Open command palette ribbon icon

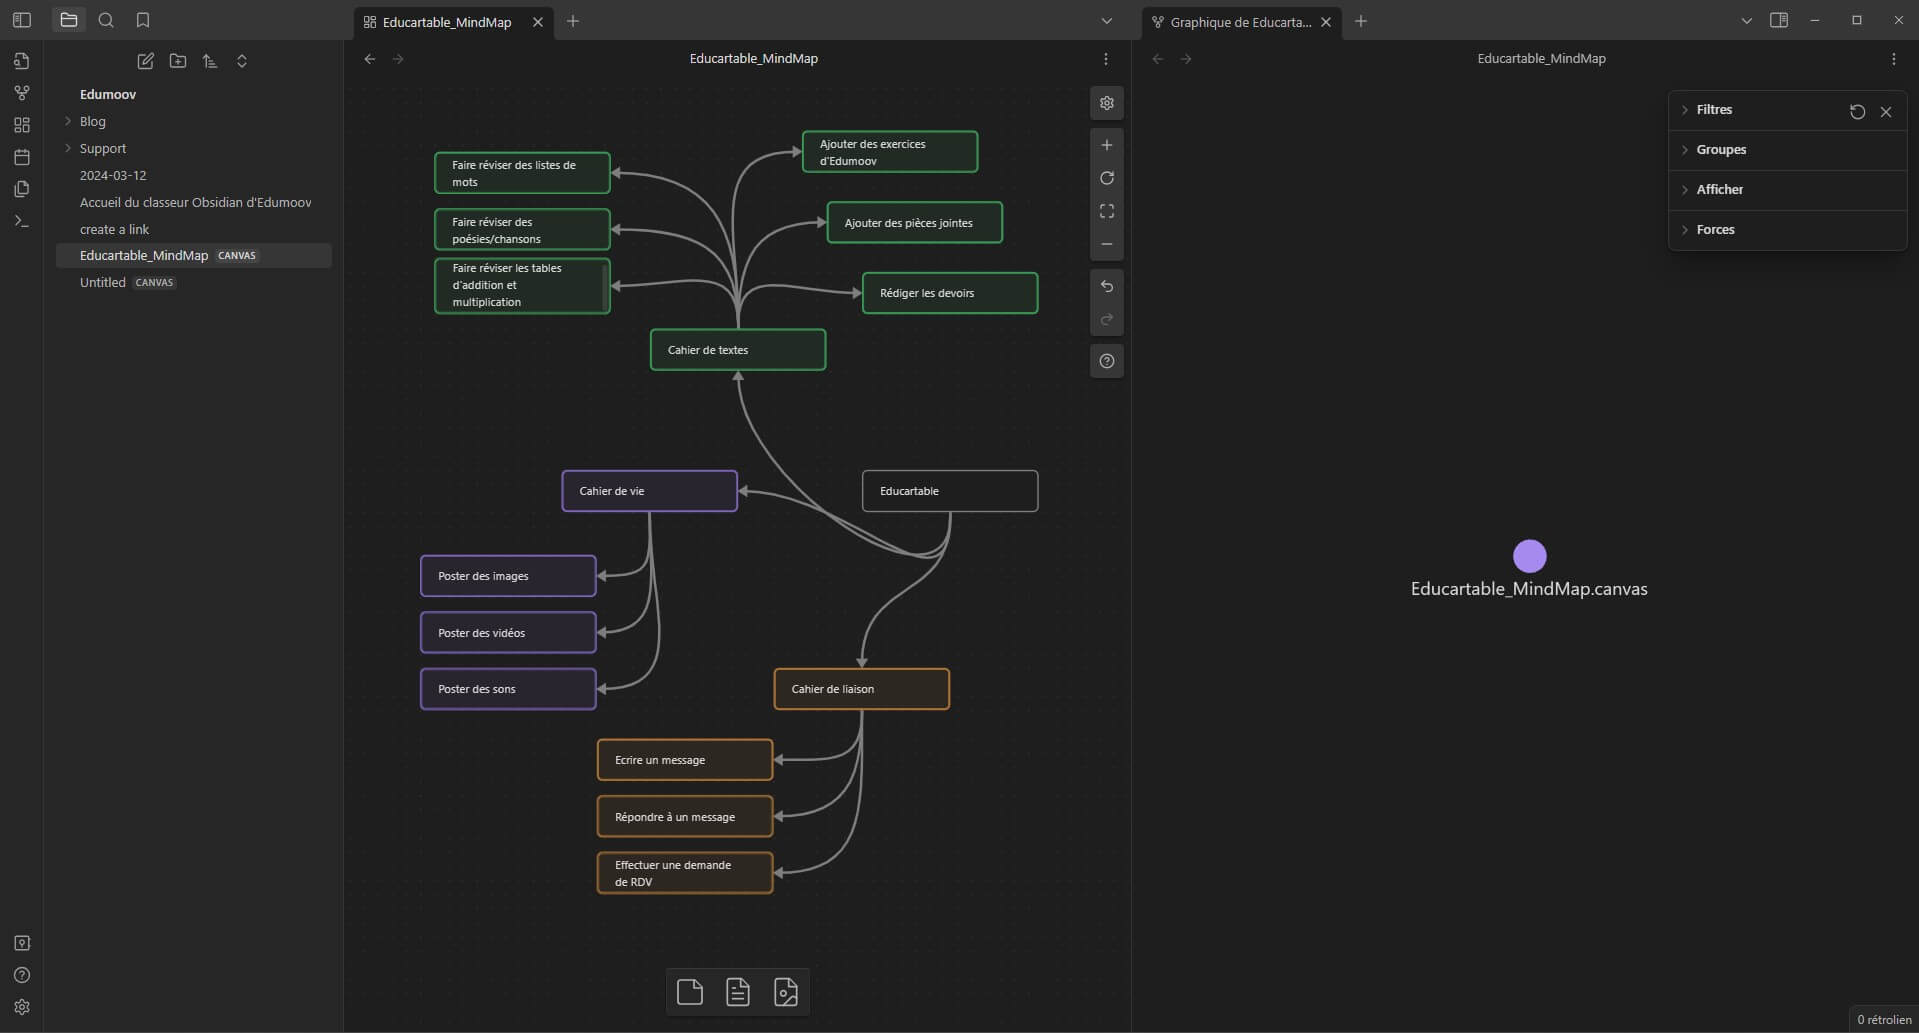(x=22, y=221)
